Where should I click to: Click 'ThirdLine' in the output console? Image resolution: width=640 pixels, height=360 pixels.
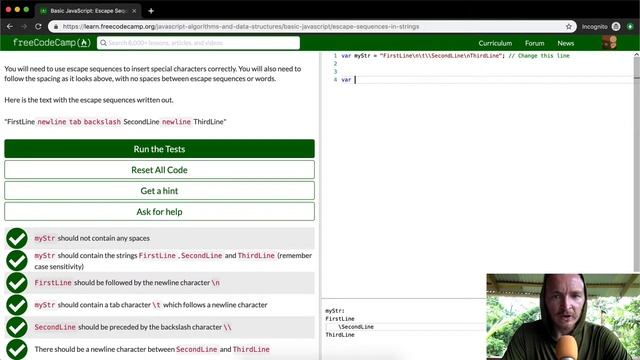[x=340, y=335]
